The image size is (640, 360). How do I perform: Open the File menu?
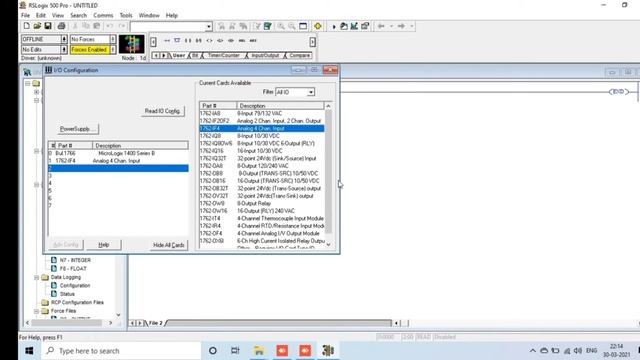coord(25,15)
